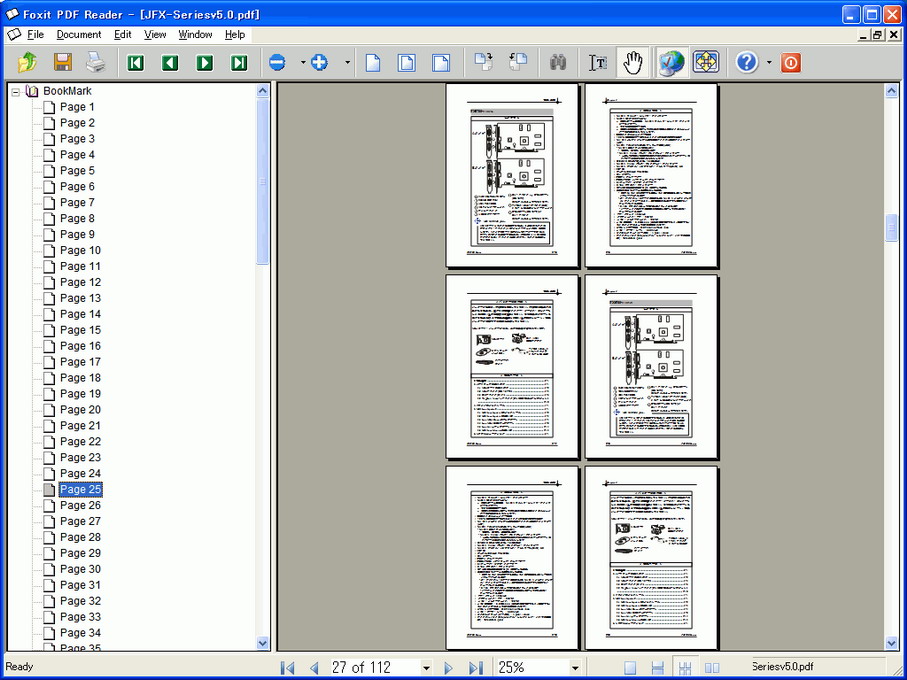Image resolution: width=907 pixels, height=680 pixels.
Task: Click document scrollbar down arrow
Action: tap(891, 642)
